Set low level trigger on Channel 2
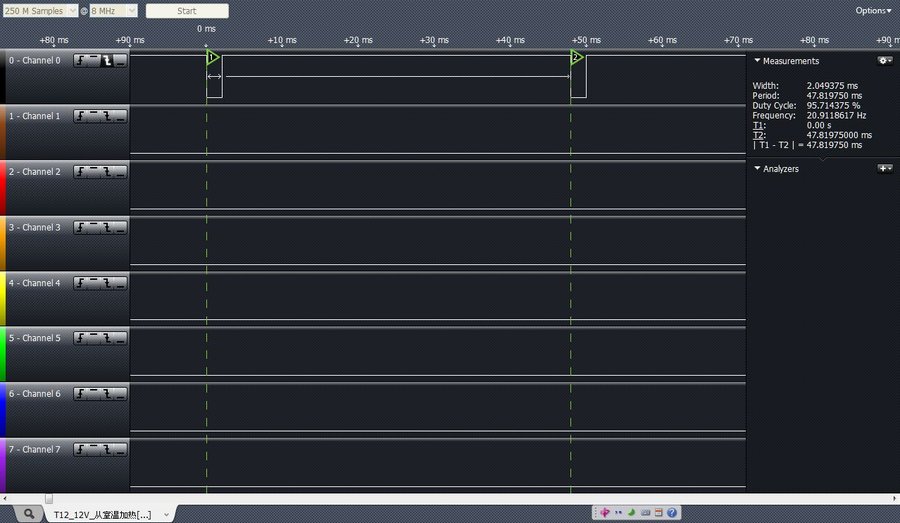This screenshot has height=523, width=900. click(x=120, y=172)
